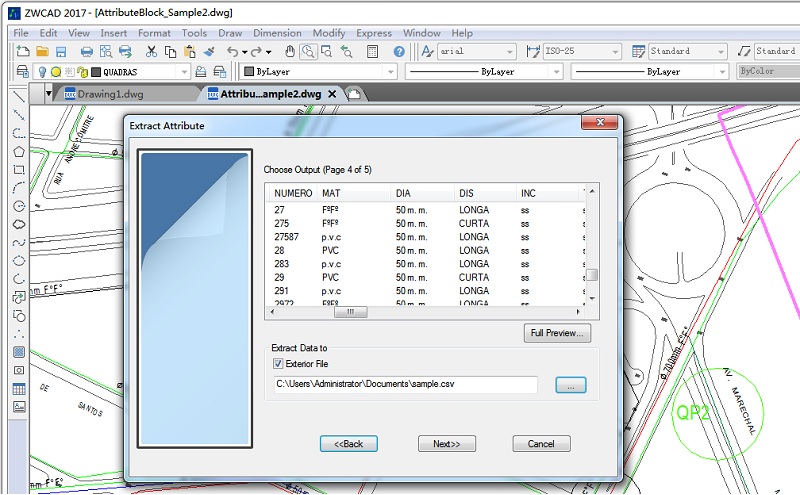The image size is (800, 495).
Task: Toggle the Exterior File checkbox
Action: 278,364
